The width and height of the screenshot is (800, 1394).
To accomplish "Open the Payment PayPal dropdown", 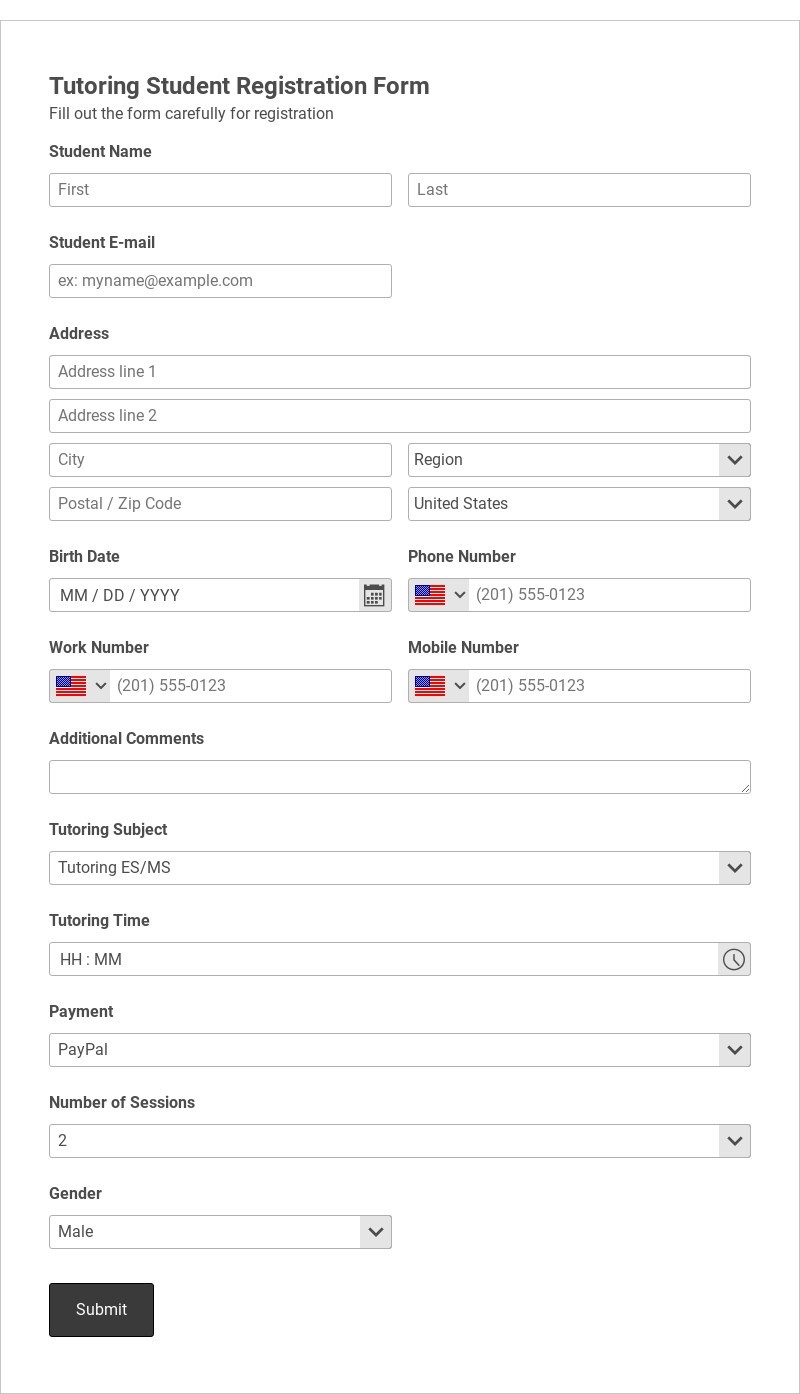I will (400, 1050).
